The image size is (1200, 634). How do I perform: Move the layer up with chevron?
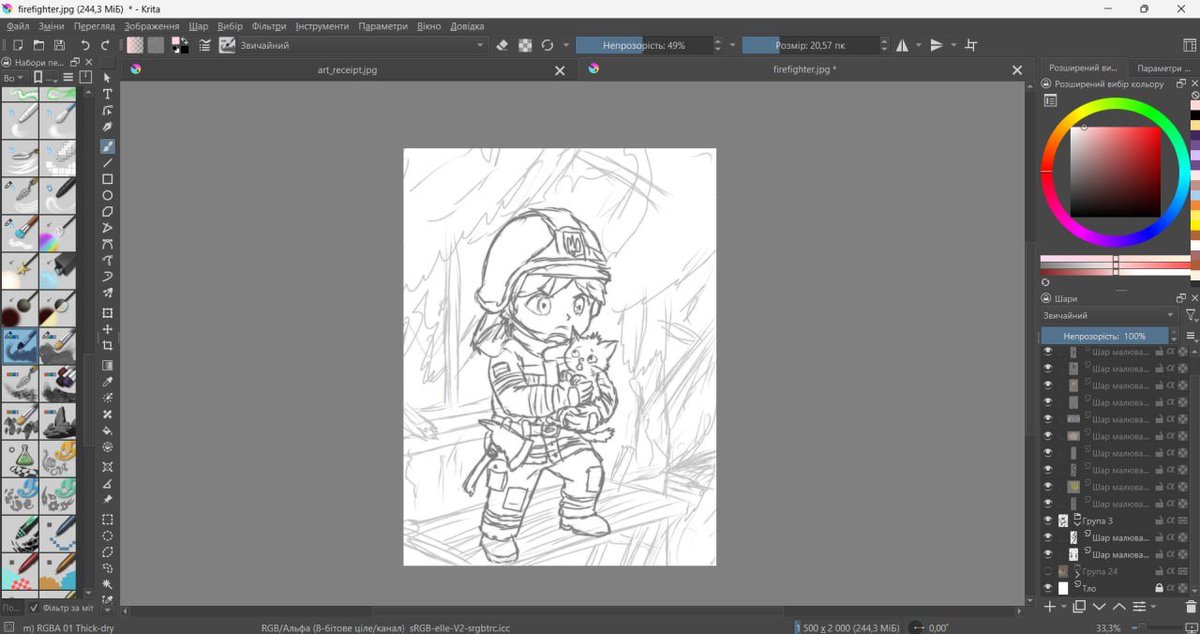(x=1119, y=606)
